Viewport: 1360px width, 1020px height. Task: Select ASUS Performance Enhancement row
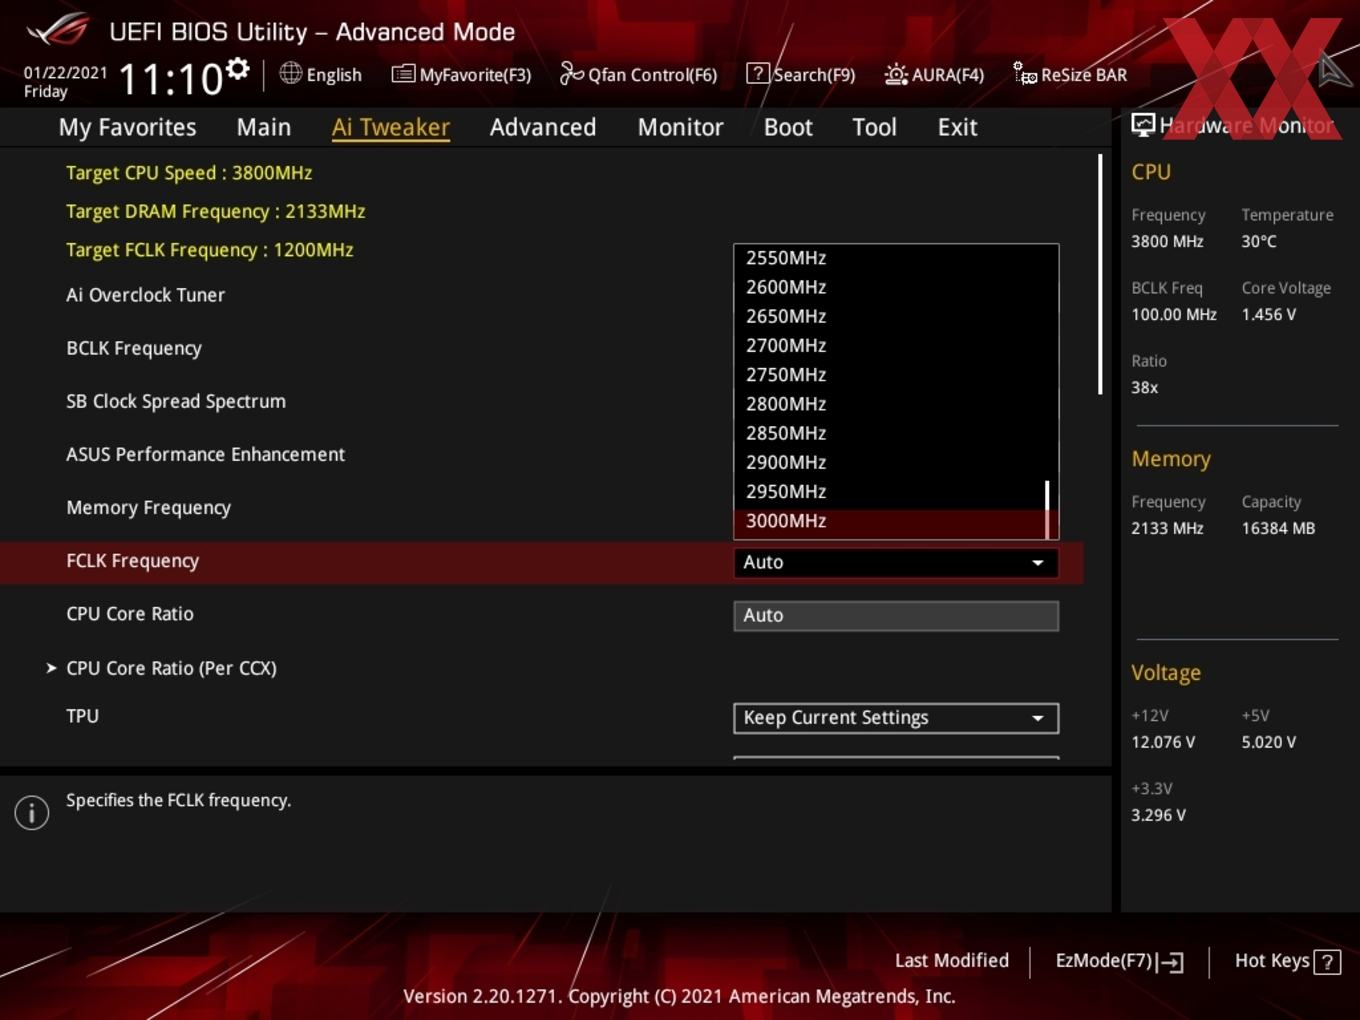205,454
